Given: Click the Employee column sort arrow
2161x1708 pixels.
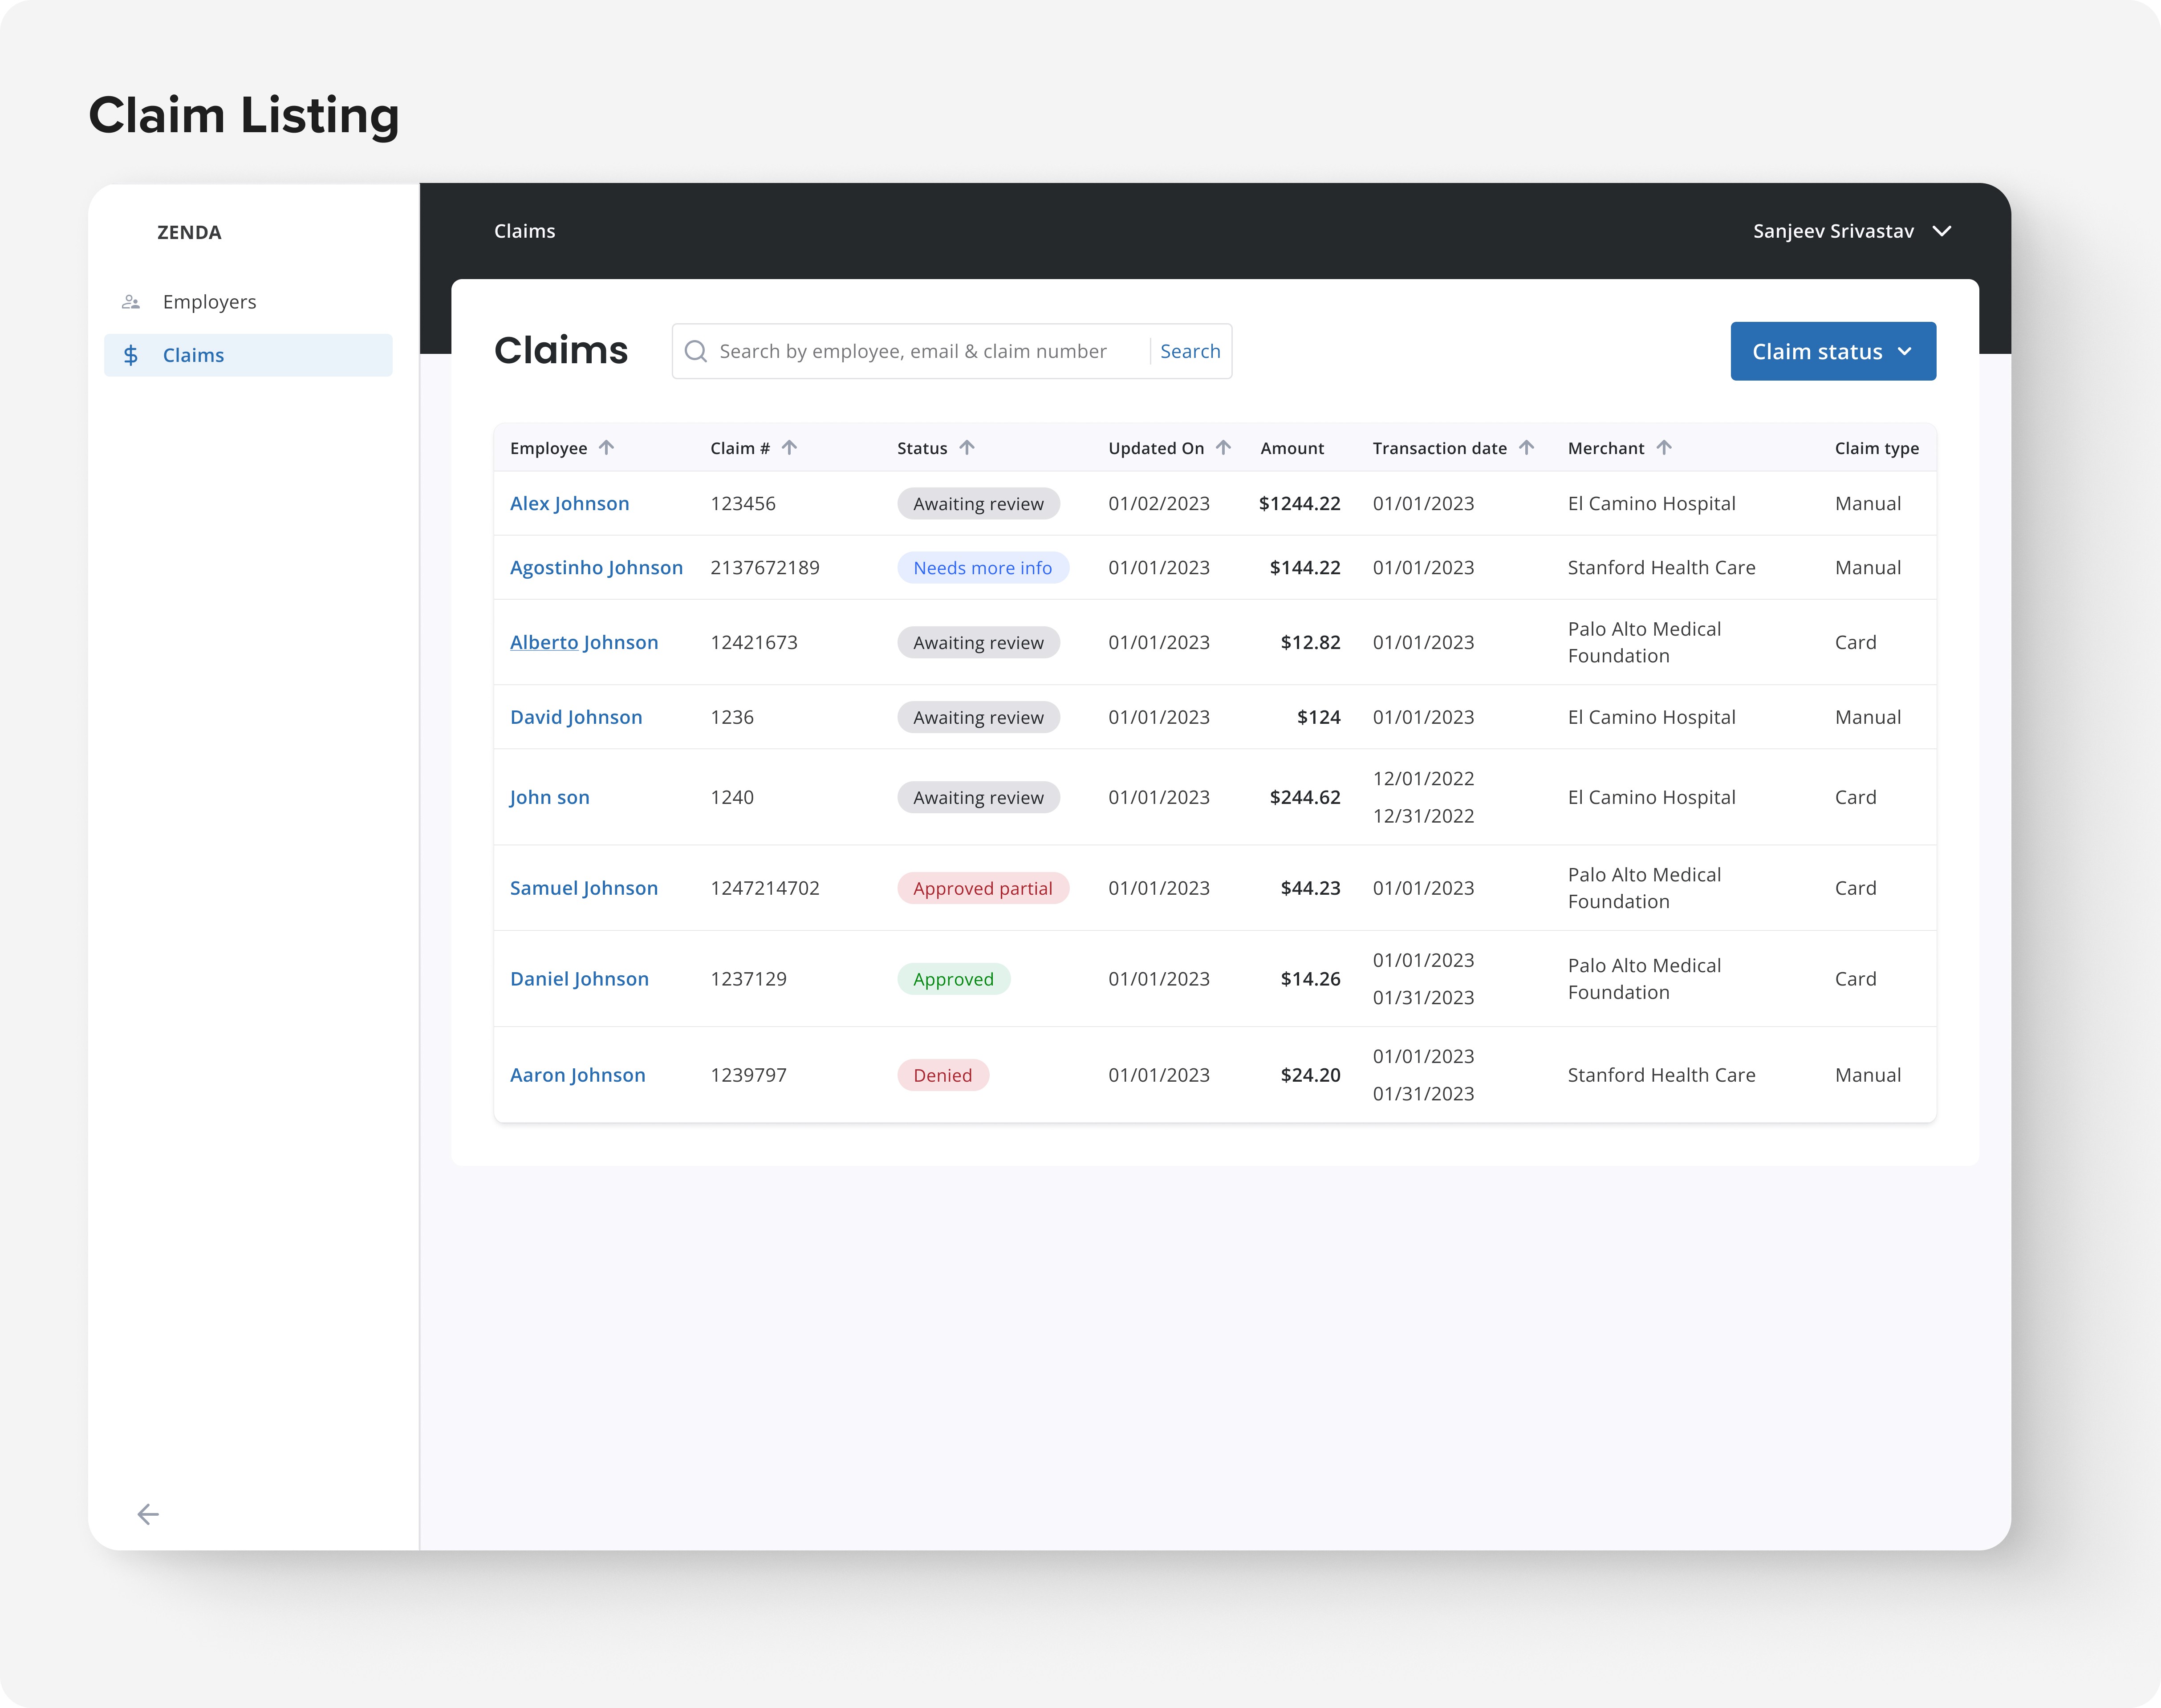Looking at the screenshot, I should [x=606, y=448].
